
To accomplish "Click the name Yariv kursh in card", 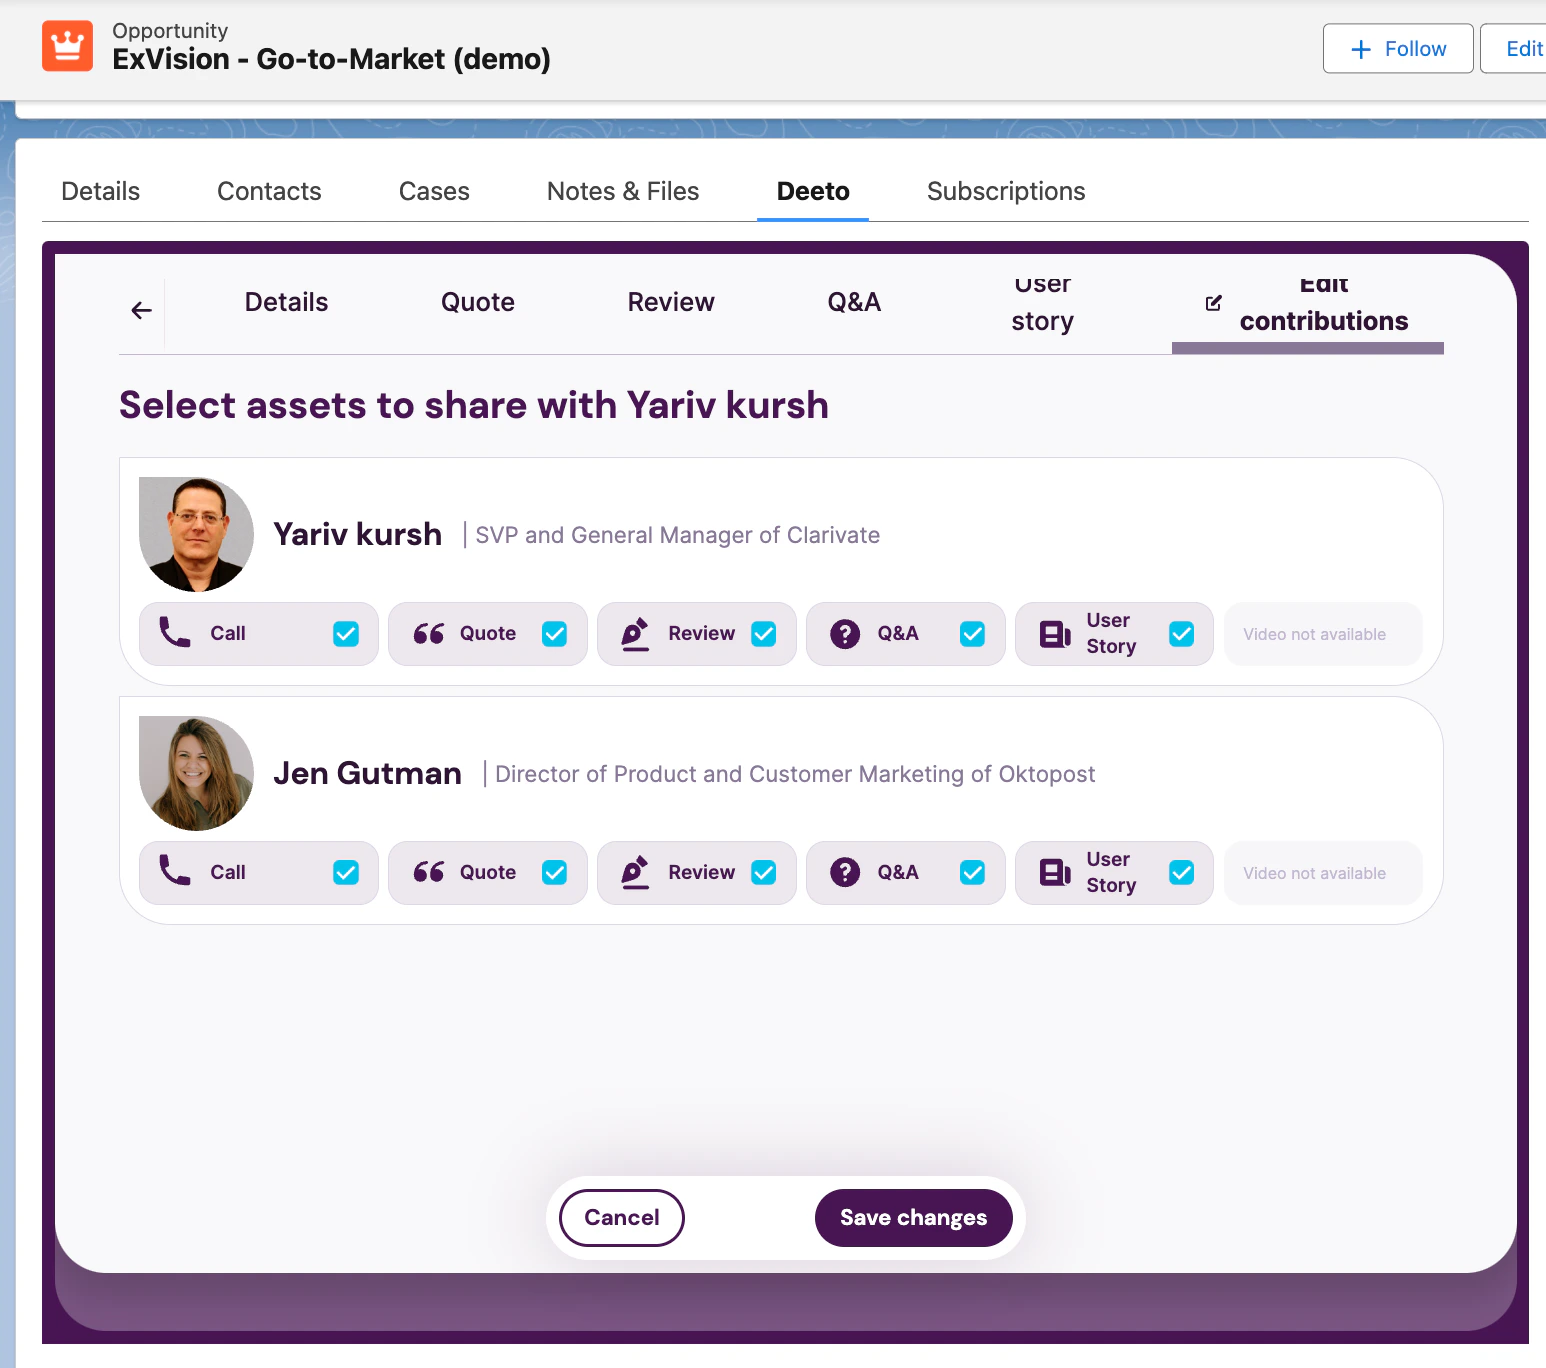I will (x=358, y=534).
